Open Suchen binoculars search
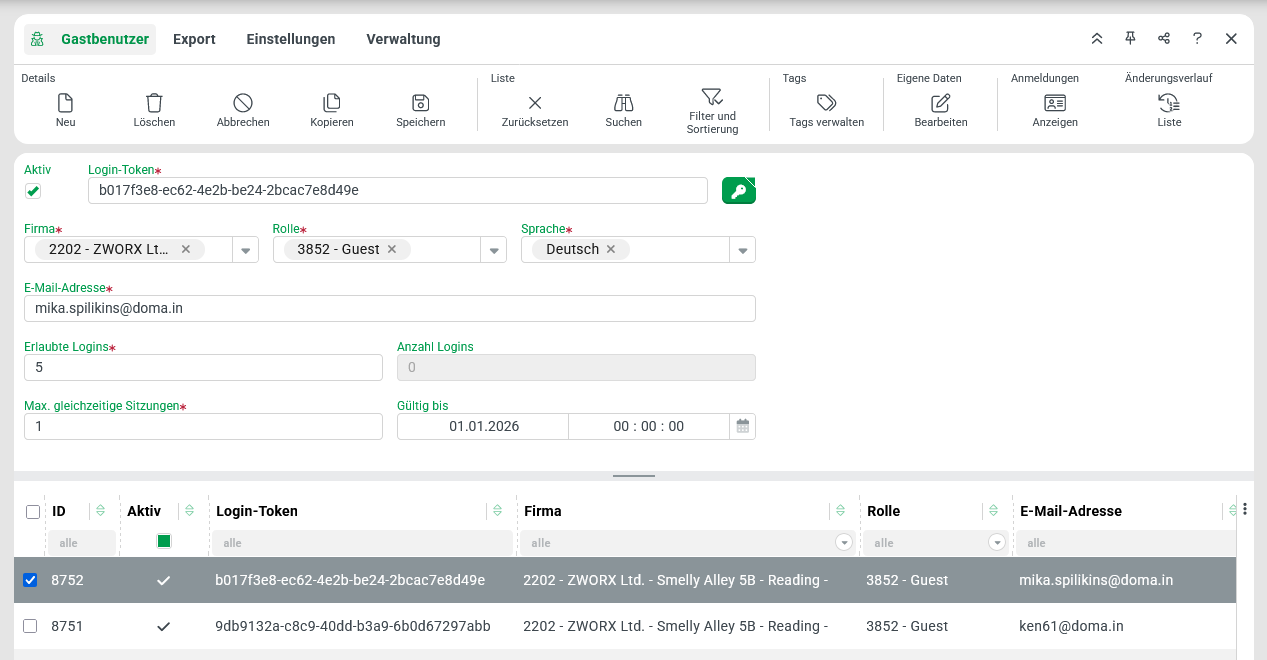Screen dimensions: 1267x660 [623, 103]
